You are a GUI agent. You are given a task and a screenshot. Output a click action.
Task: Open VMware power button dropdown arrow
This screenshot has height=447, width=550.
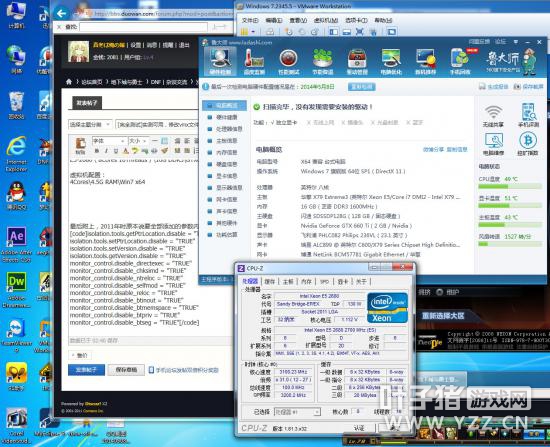click(253, 32)
